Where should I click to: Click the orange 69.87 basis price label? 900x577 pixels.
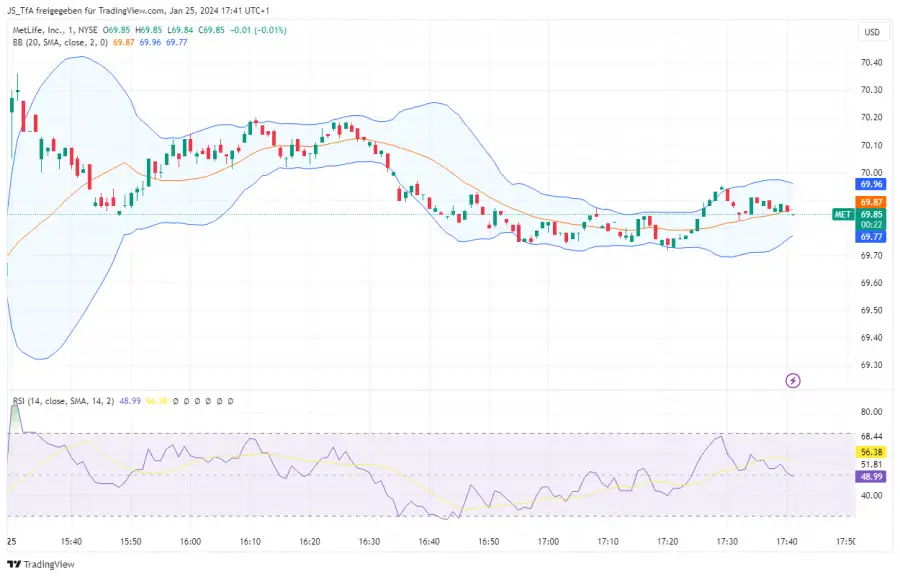pyautogui.click(x=870, y=202)
